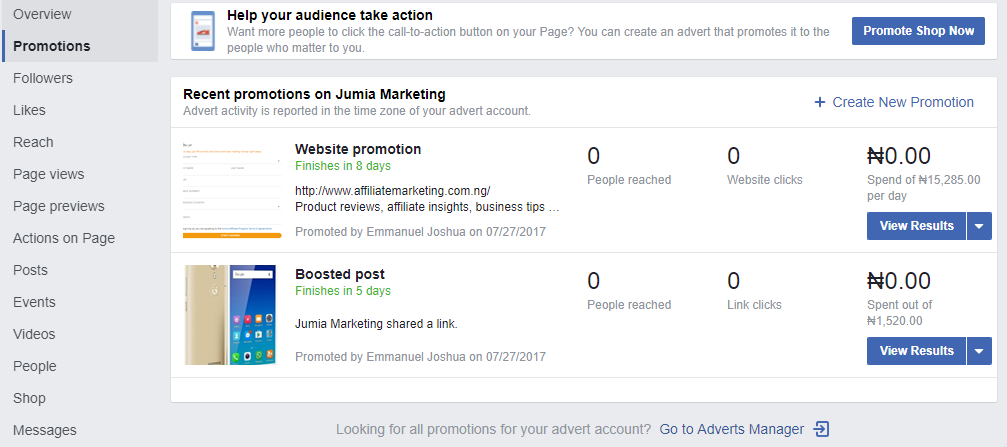View Results for the Boosted post
1007x447 pixels.
coord(916,351)
